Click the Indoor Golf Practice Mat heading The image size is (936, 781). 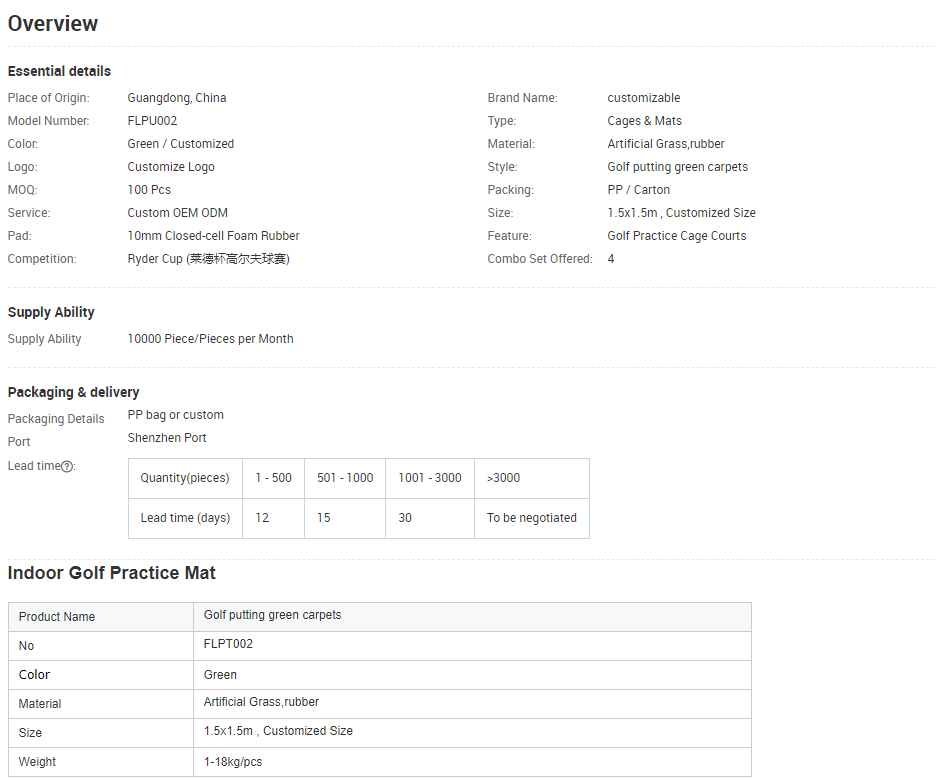coord(111,573)
